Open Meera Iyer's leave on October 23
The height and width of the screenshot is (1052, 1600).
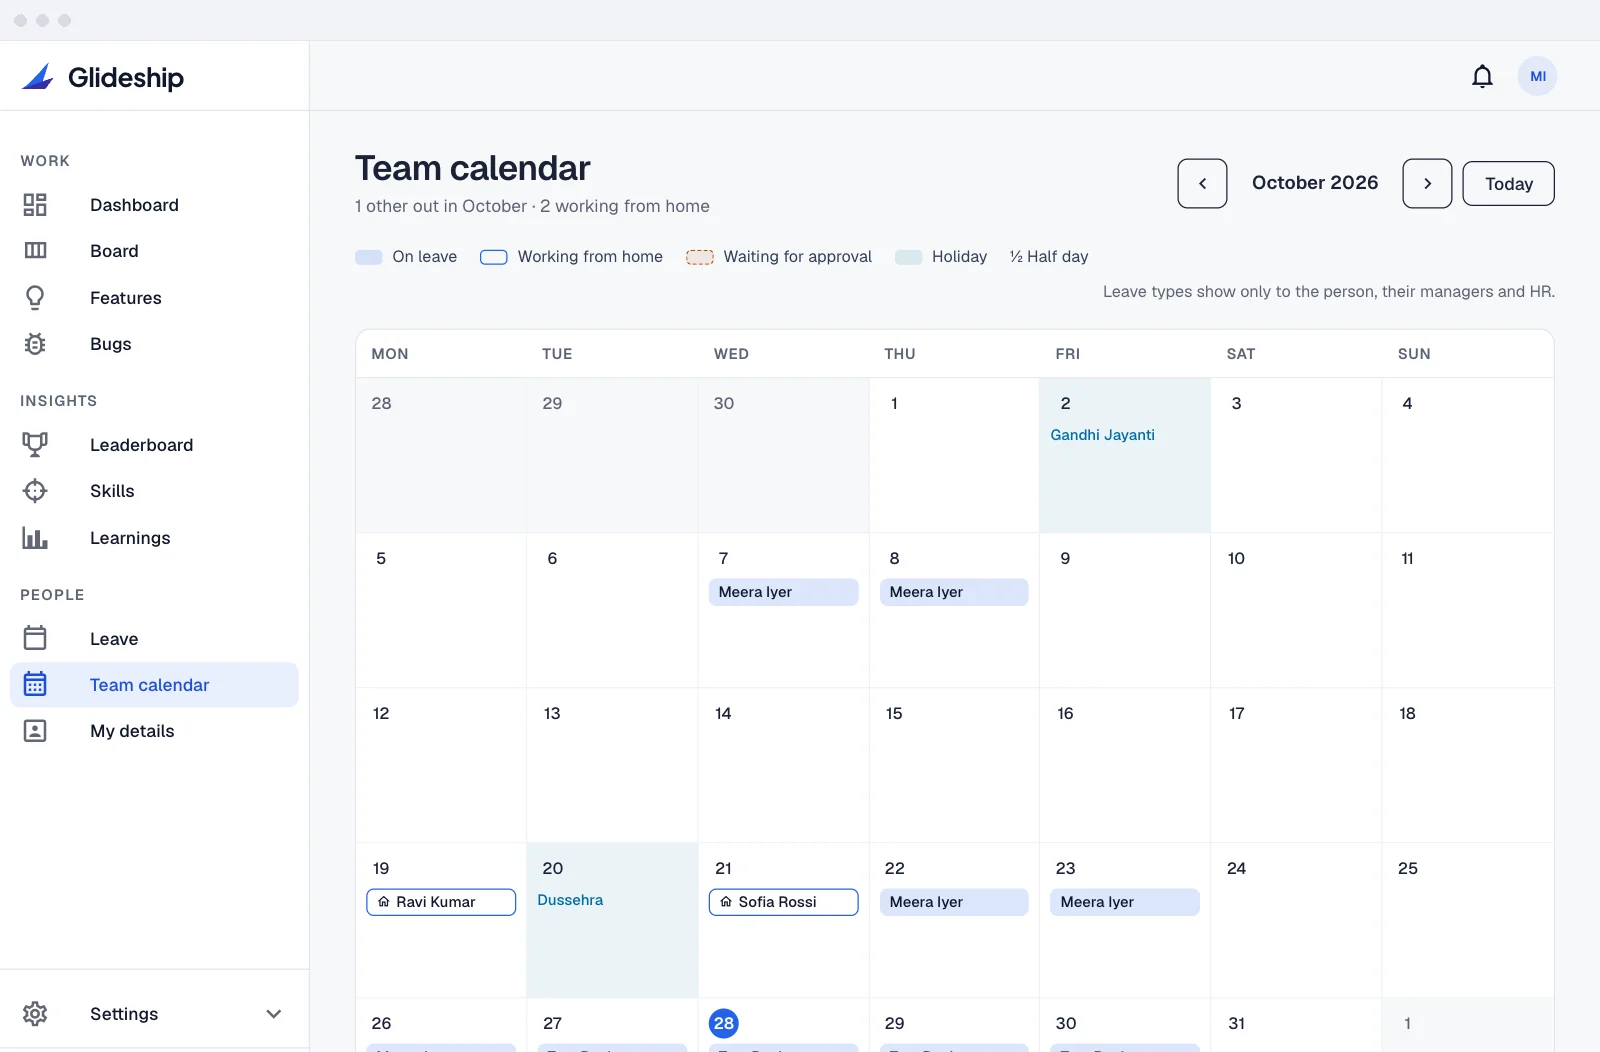pyautogui.click(x=1125, y=902)
